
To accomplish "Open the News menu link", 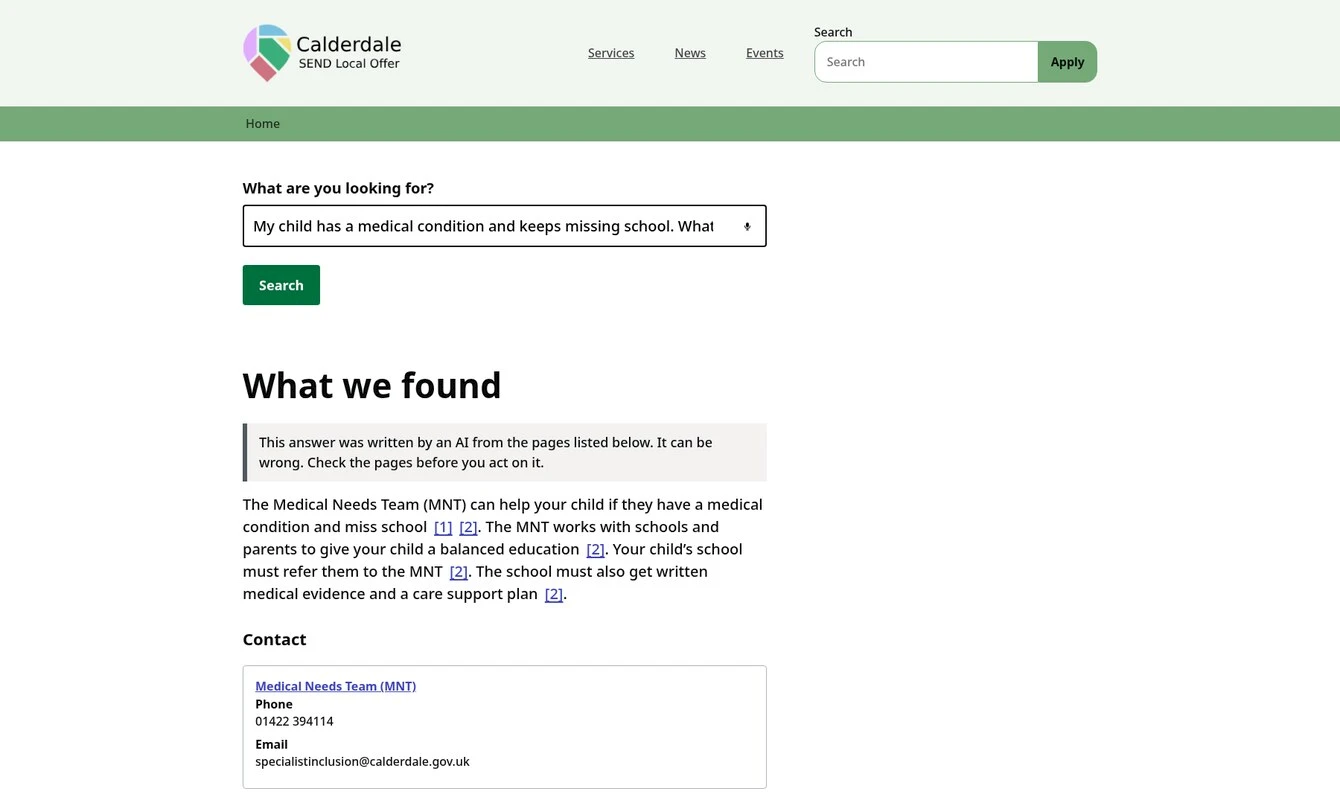I will [x=690, y=53].
